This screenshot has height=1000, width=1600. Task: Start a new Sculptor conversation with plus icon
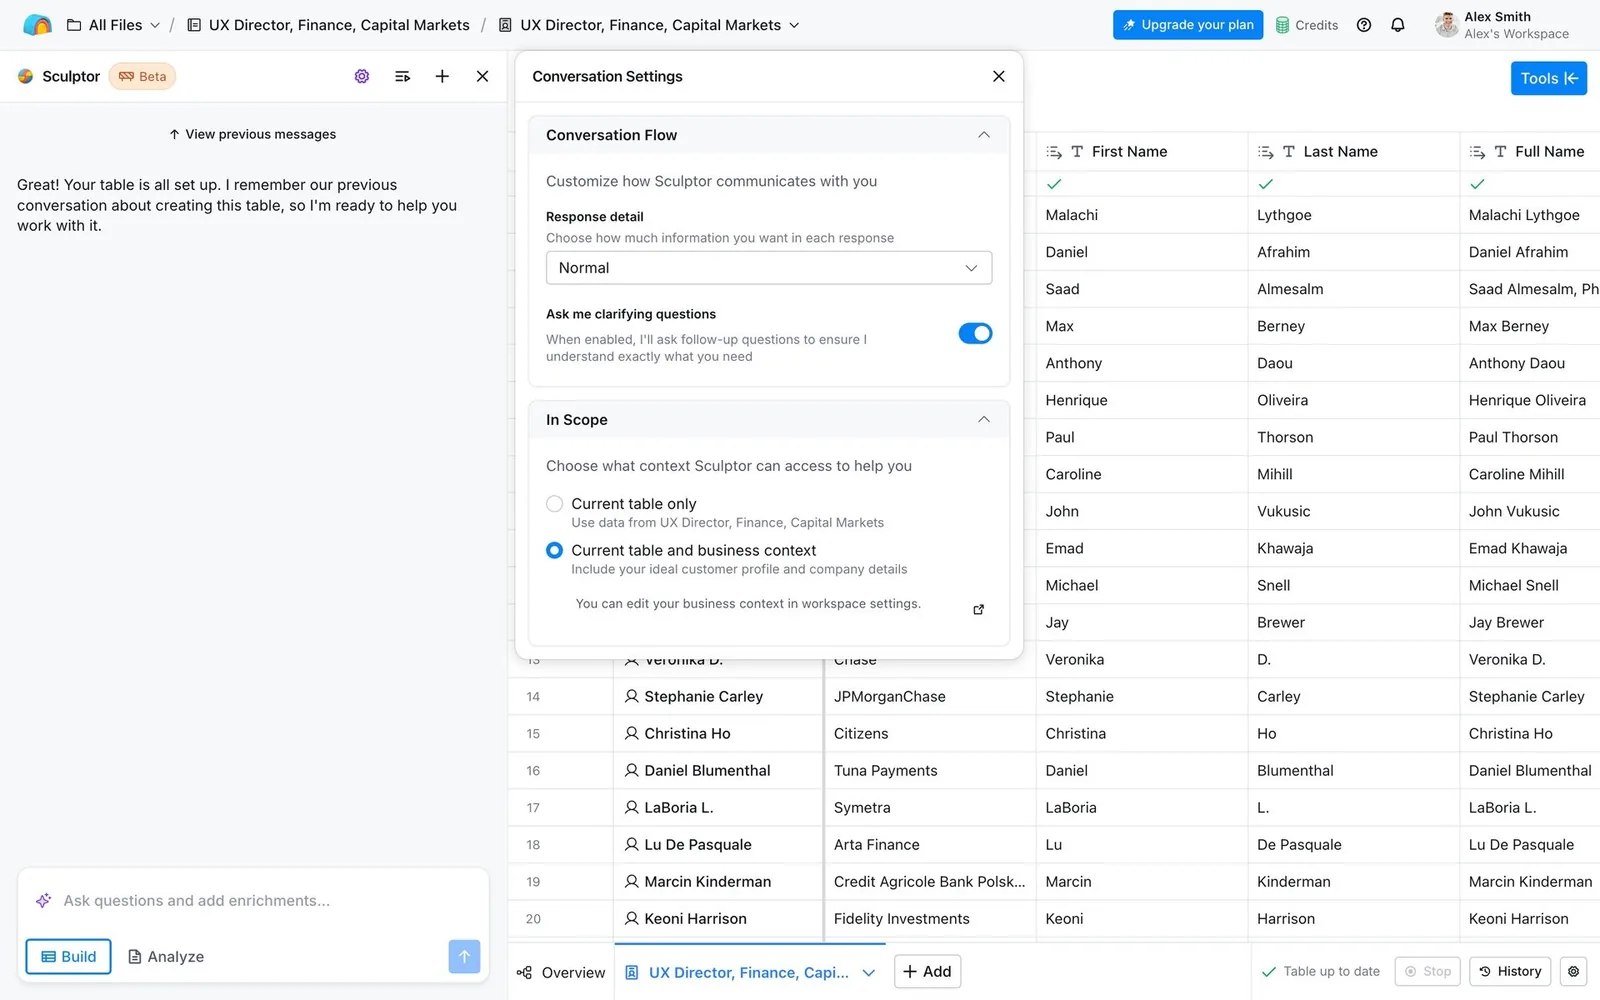point(442,76)
